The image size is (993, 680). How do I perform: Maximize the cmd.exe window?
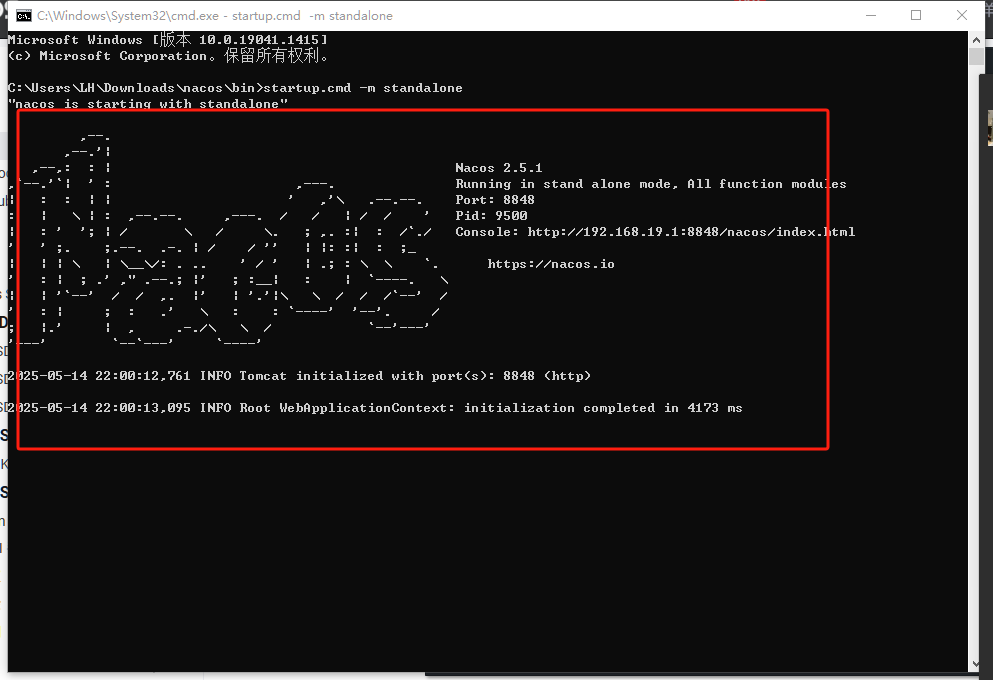[x=916, y=15]
